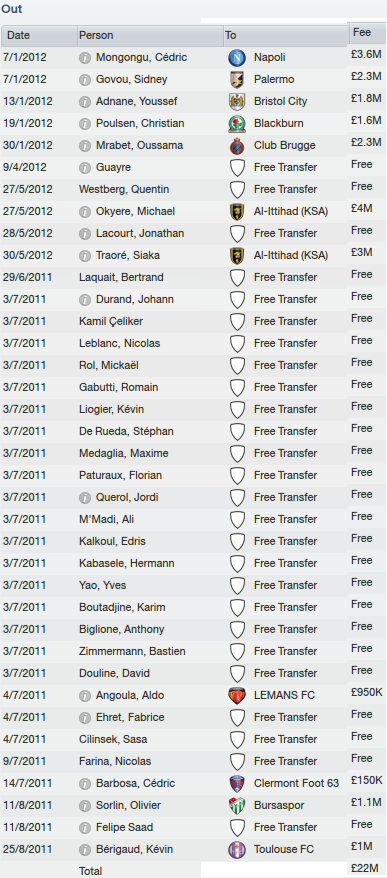
Task: Click the Blackburn club badge icon
Action: [237, 123]
